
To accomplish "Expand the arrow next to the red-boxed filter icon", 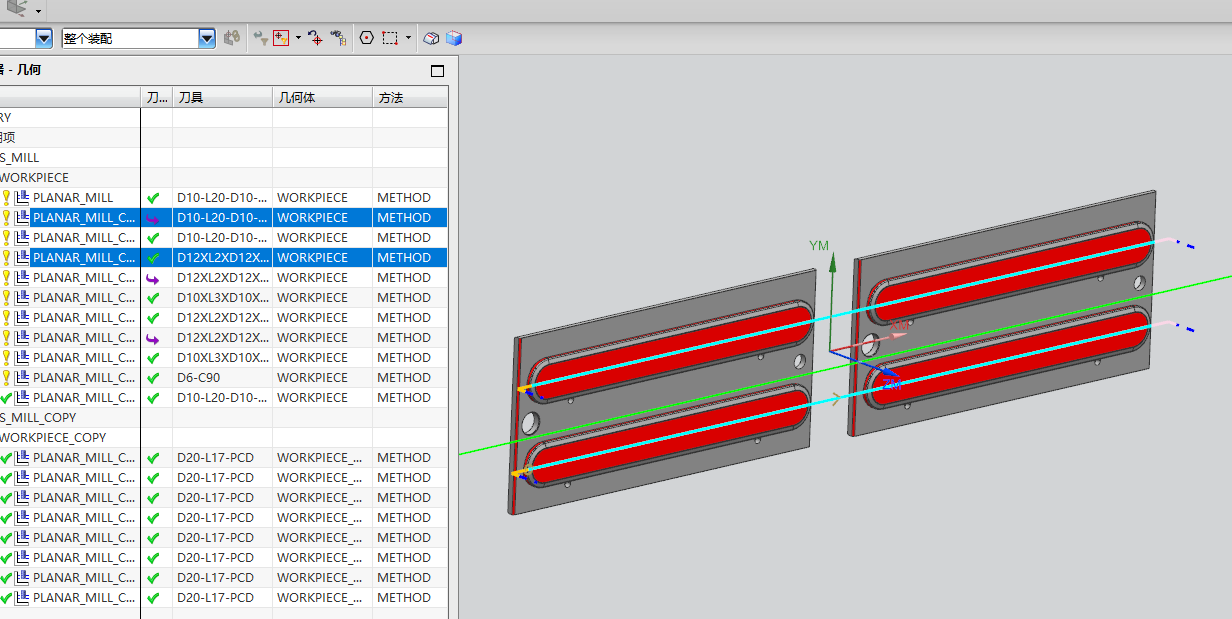I will click(x=298, y=38).
